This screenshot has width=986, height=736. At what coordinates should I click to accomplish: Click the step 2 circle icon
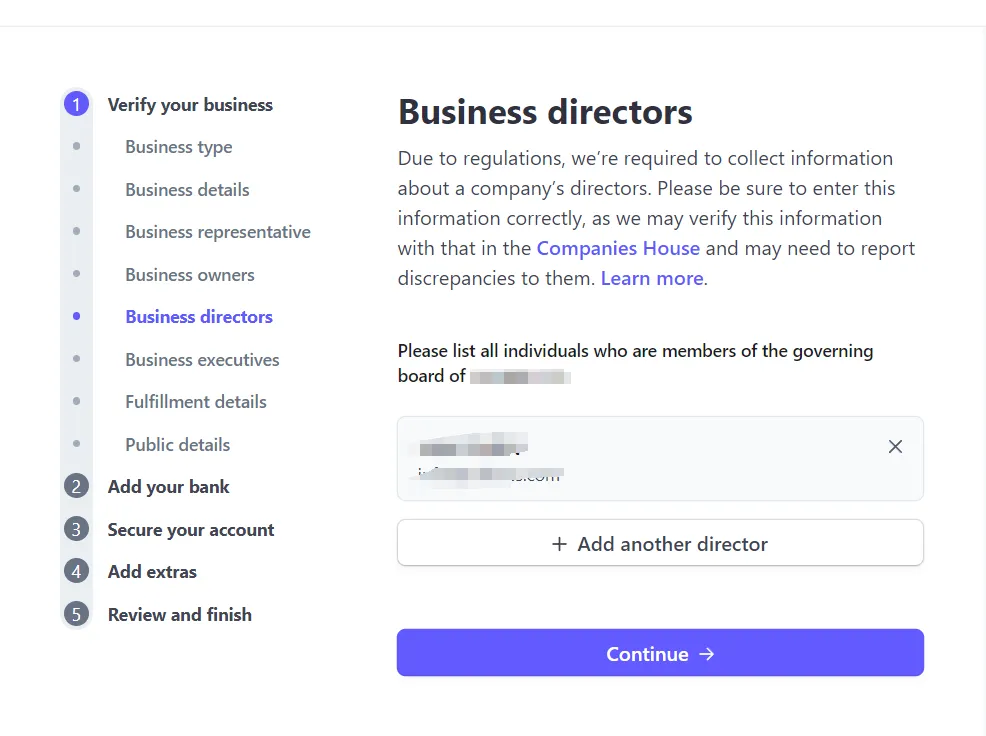[76, 486]
